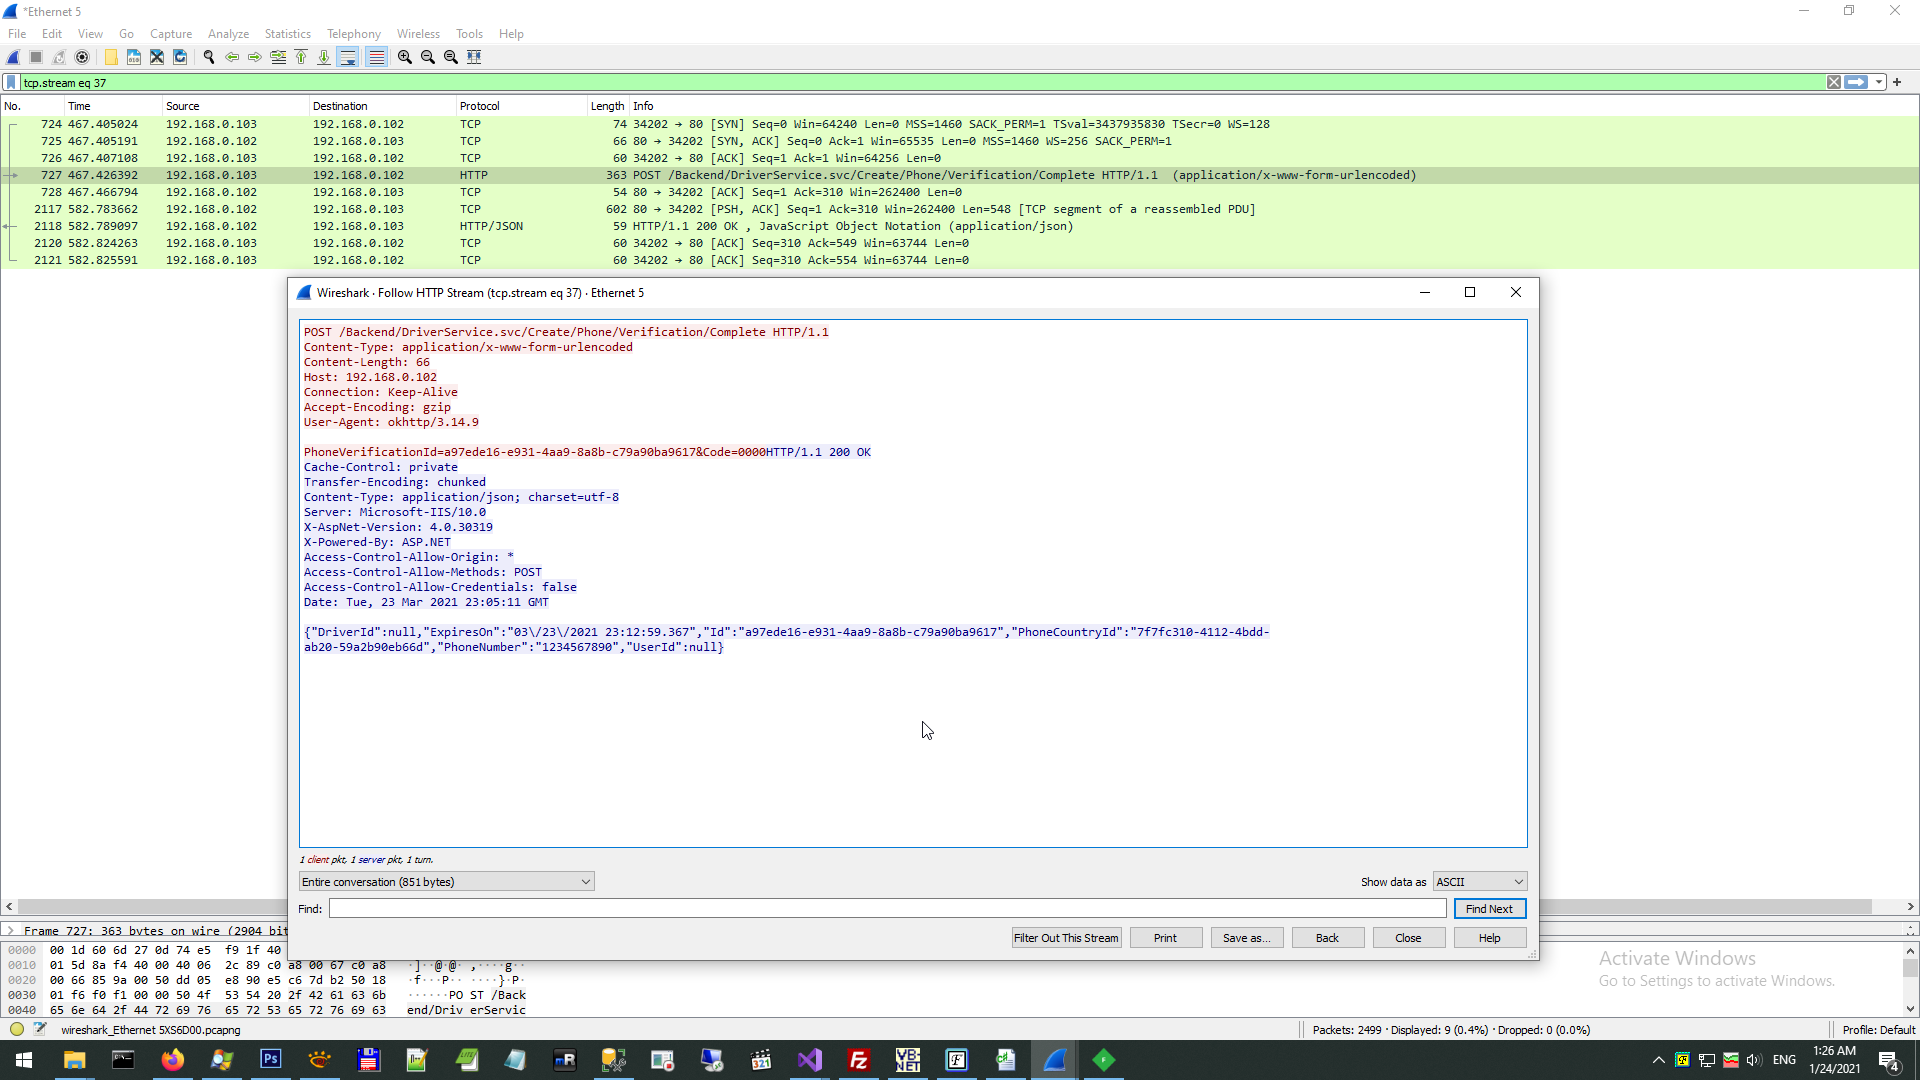The width and height of the screenshot is (1920, 1080).
Task: Toggle packet colorization rules button
Action: pos(376,57)
